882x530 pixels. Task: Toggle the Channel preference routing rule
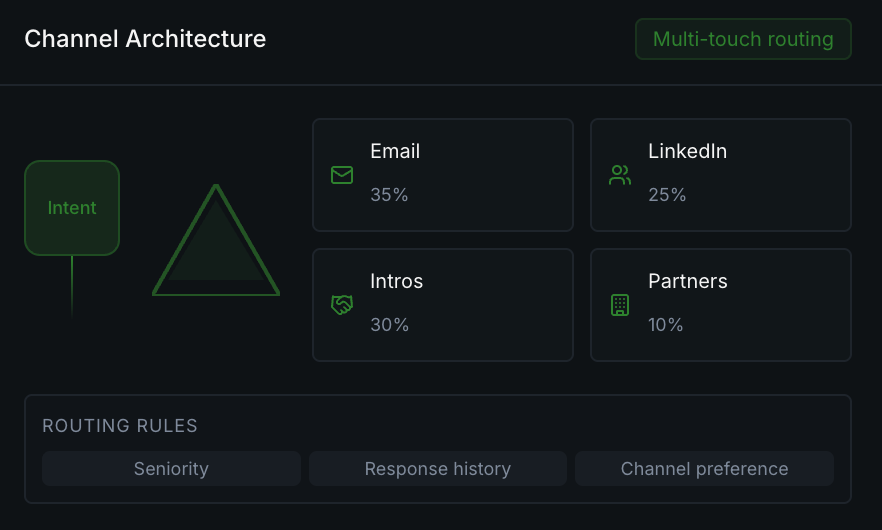(704, 468)
